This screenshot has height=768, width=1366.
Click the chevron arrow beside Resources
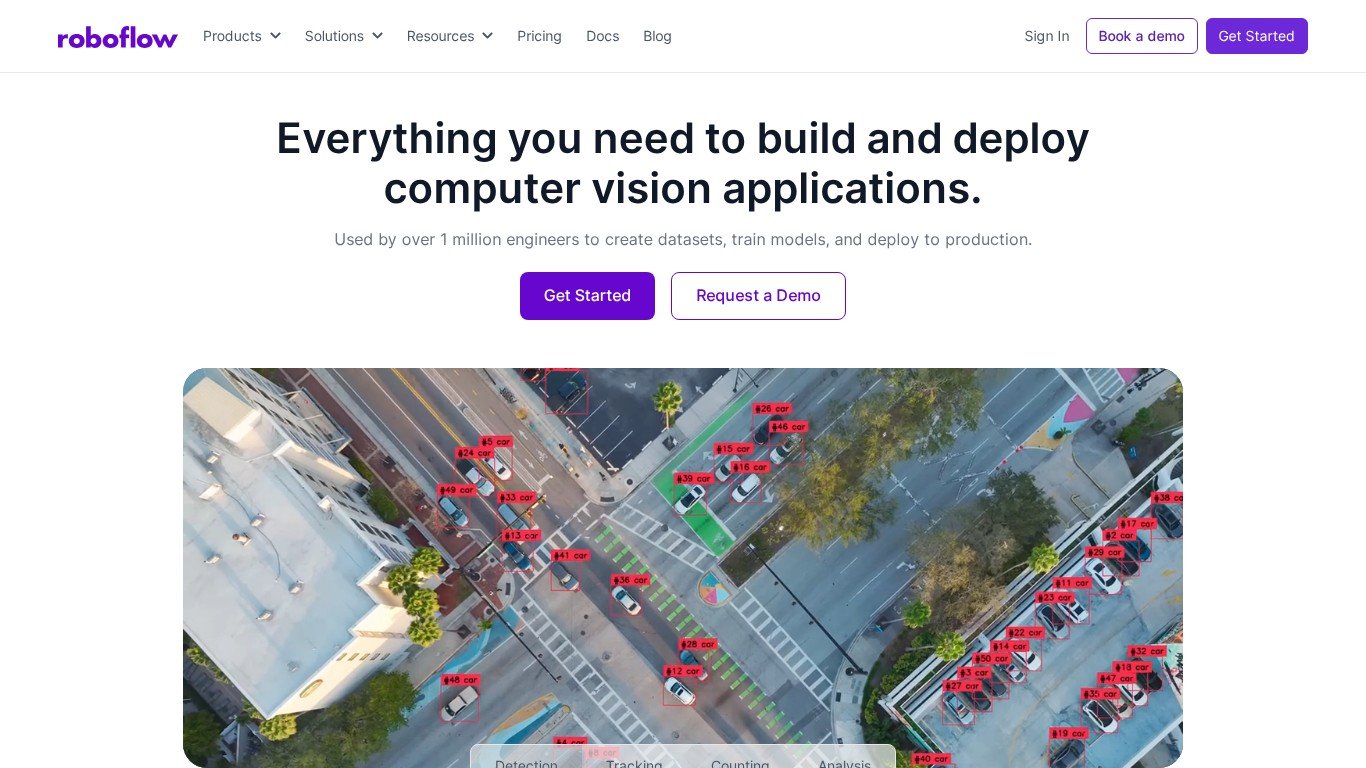click(488, 36)
